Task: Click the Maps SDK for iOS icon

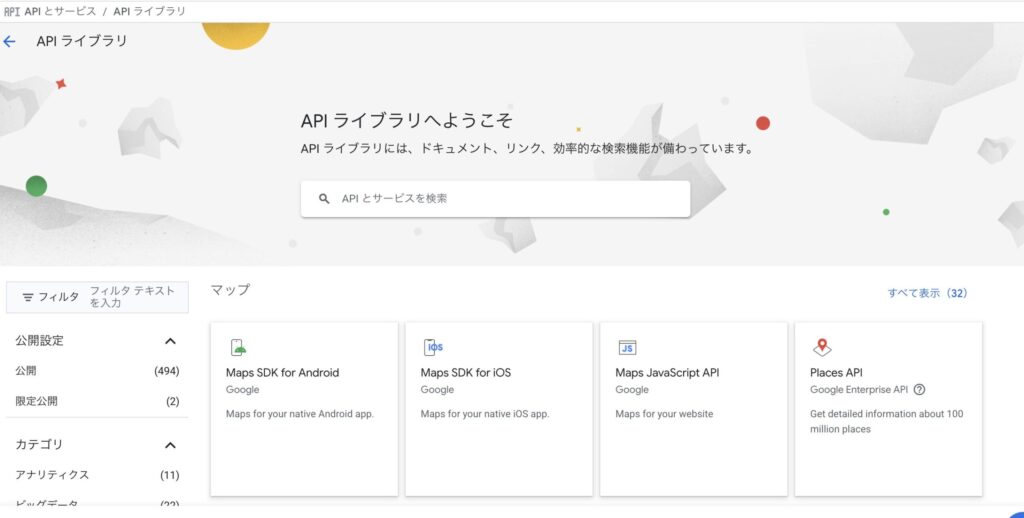Action: pos(433,348)
